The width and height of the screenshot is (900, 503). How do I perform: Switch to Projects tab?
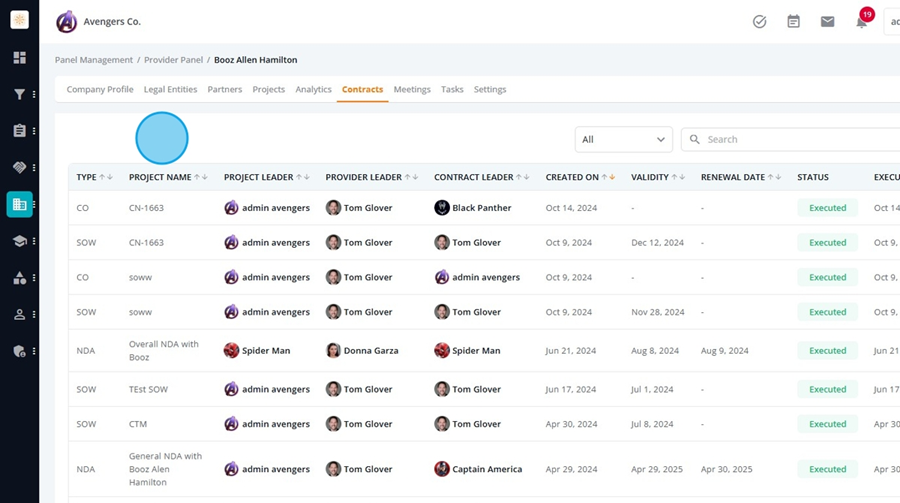[x=269, y=90]
